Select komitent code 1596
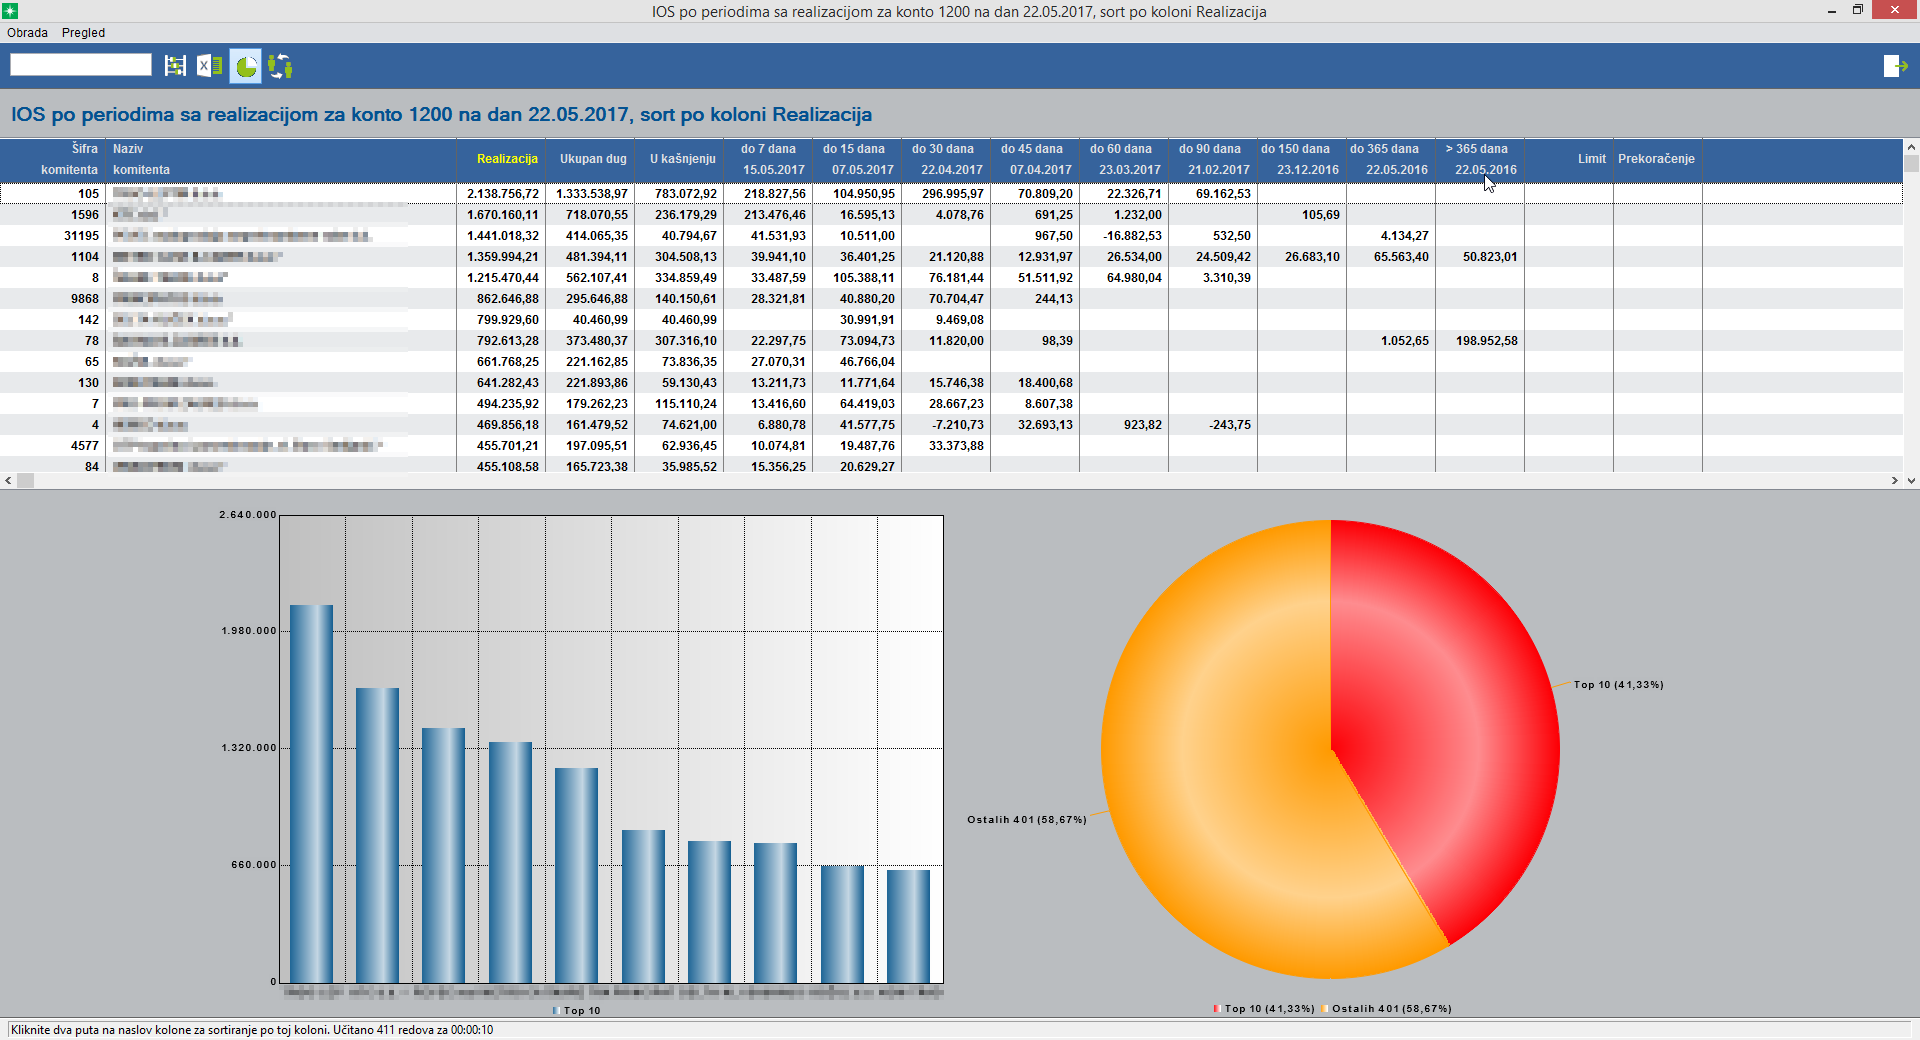Image resolution: width=1920 pixels, height=1040 pixels. [85, 215]
